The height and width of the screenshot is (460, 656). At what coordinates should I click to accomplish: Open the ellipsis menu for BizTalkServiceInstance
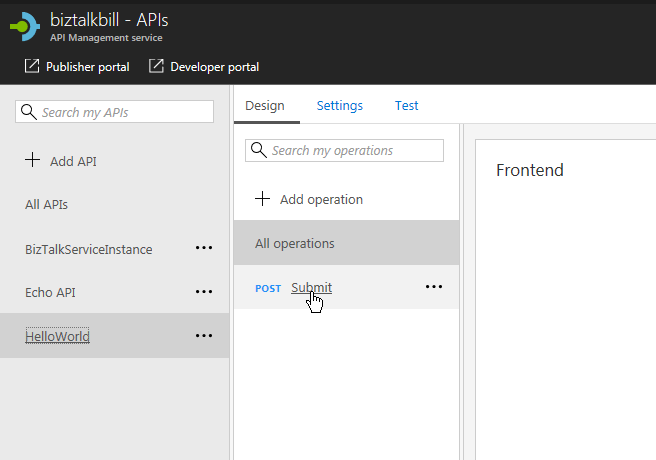[x=204, y=248]
